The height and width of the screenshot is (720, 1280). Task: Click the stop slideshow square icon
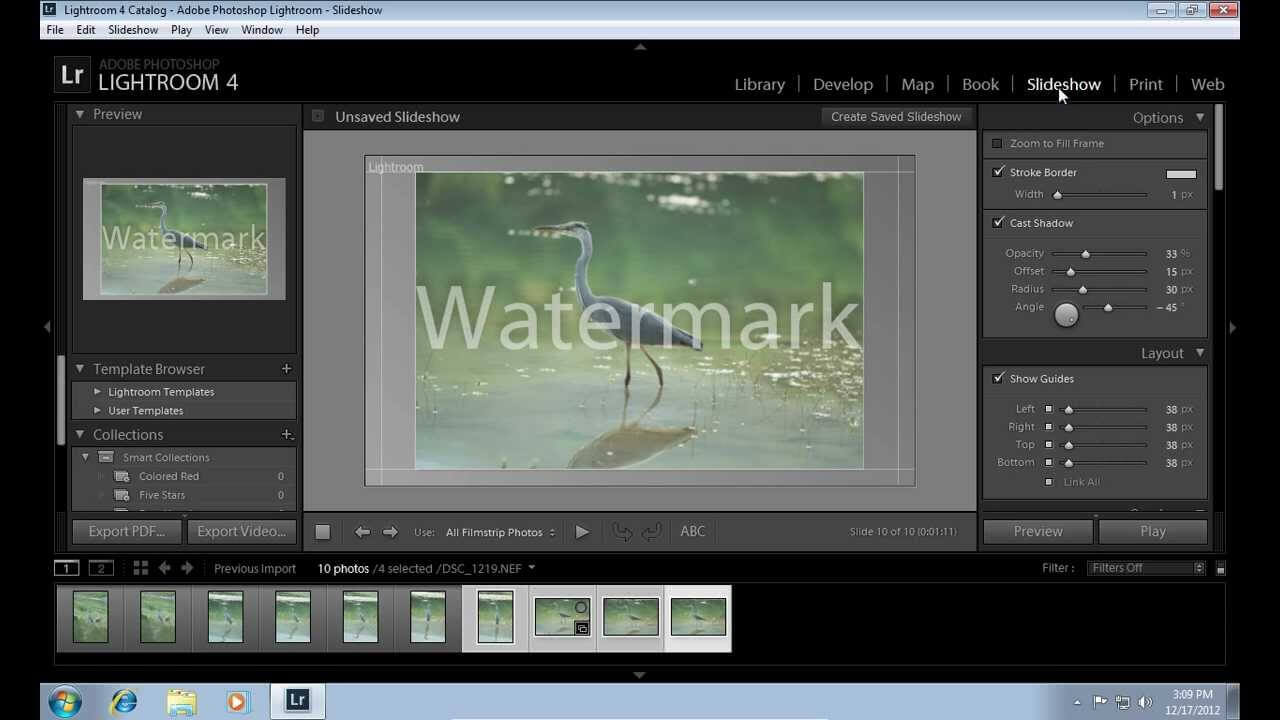pos(323,532)
